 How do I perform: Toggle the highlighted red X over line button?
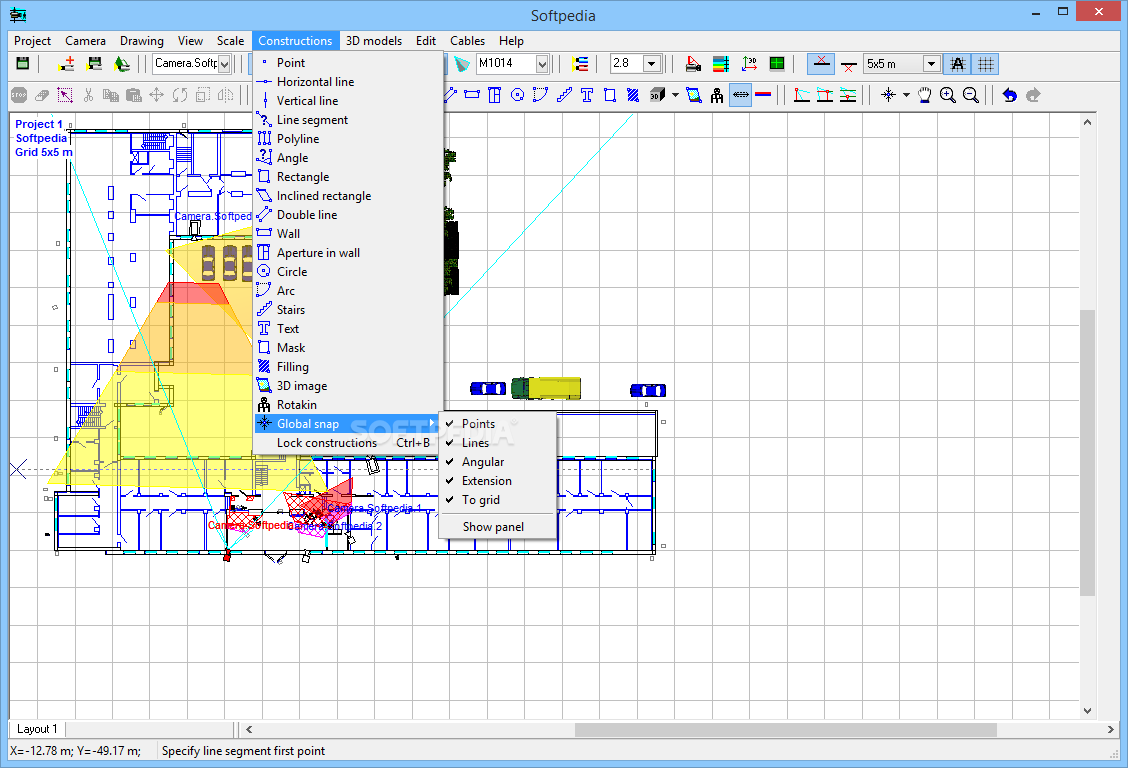(821, 64)
